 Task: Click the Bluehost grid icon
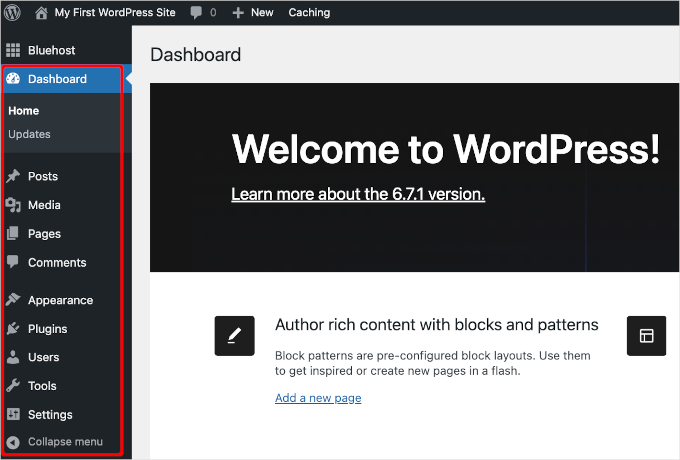pyautogui.click(x=13, y=50)
